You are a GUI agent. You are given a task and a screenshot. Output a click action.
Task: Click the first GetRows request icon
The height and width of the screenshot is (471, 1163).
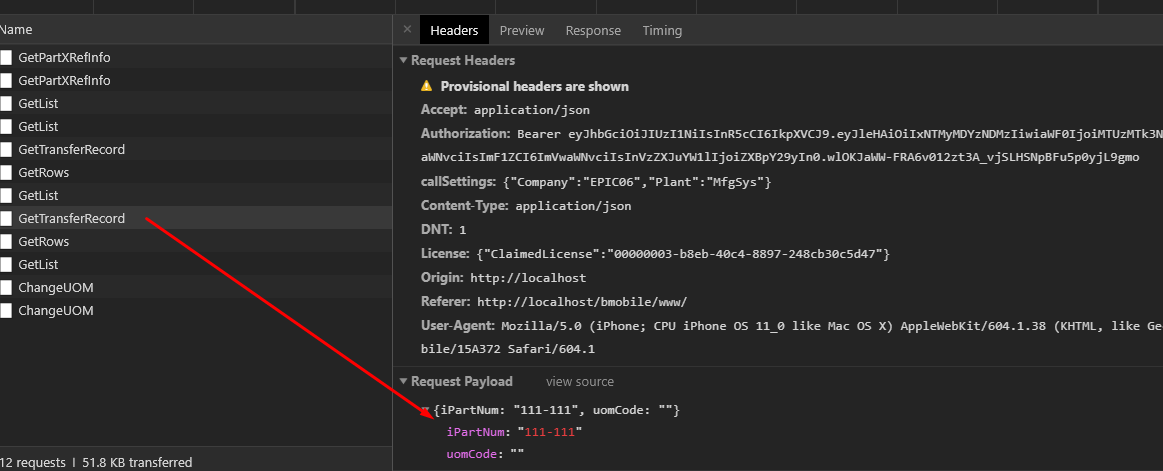point(6,172)
